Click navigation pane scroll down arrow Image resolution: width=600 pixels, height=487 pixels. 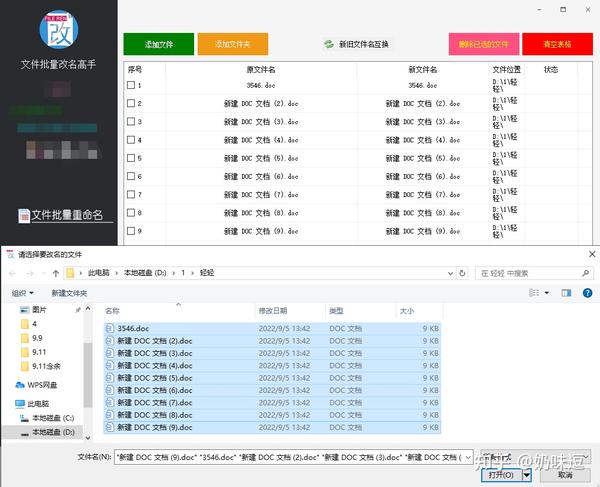[88, 438]
